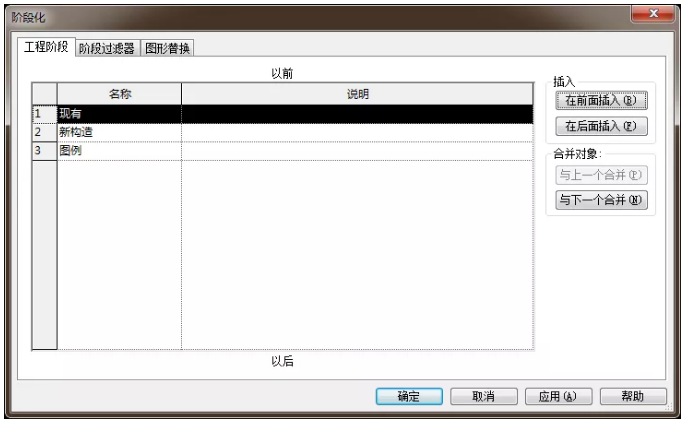Screen dimensions: 684x422
Task: Select the 图形替换 tab
Action: click(167, 48)
